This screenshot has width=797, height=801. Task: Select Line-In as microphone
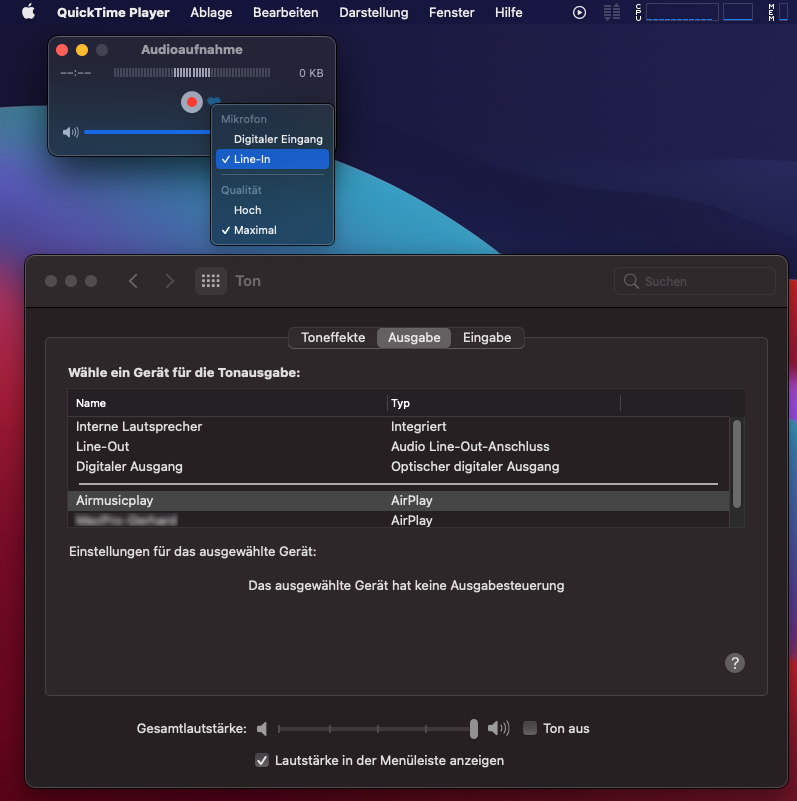272,159
